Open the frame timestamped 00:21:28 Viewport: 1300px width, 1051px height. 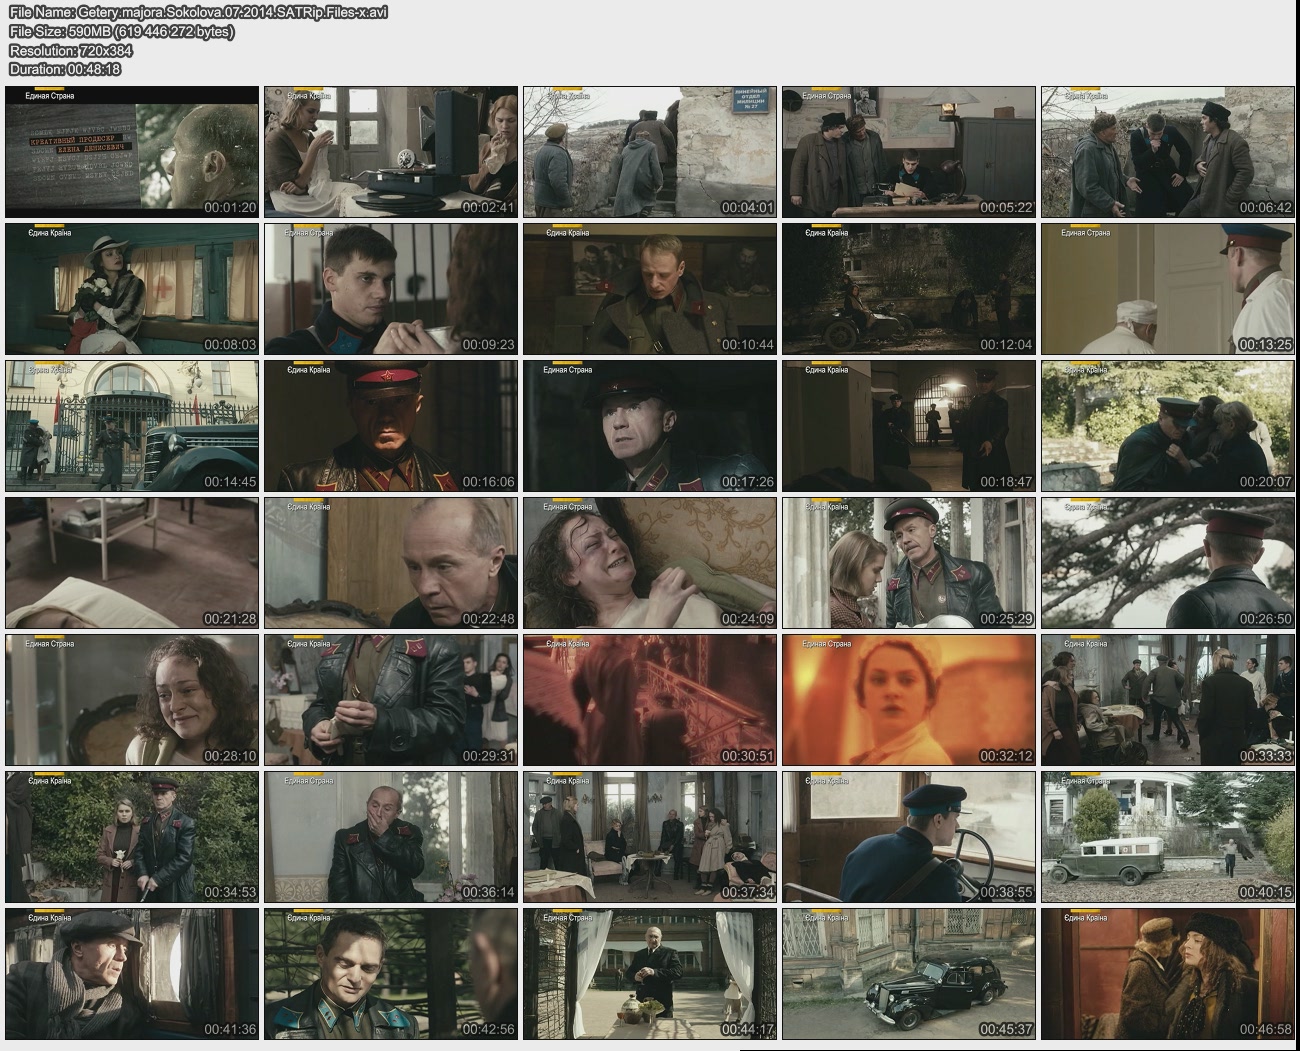click(132, 563)
